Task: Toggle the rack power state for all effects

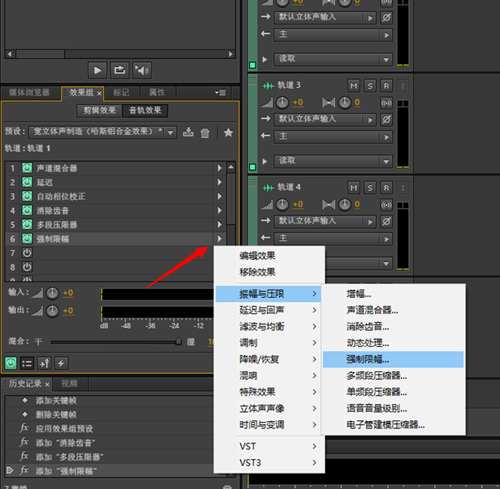Action: 11,363
